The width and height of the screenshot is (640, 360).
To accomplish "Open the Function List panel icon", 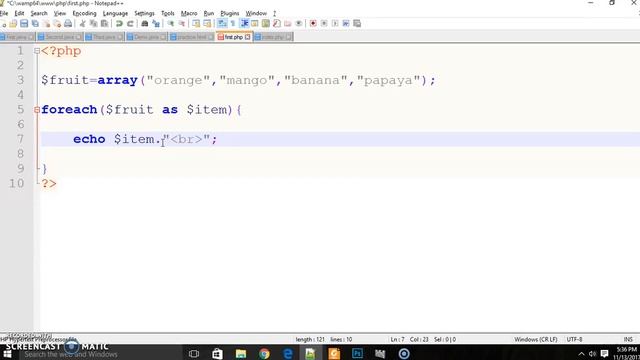I will click(277, 24).
